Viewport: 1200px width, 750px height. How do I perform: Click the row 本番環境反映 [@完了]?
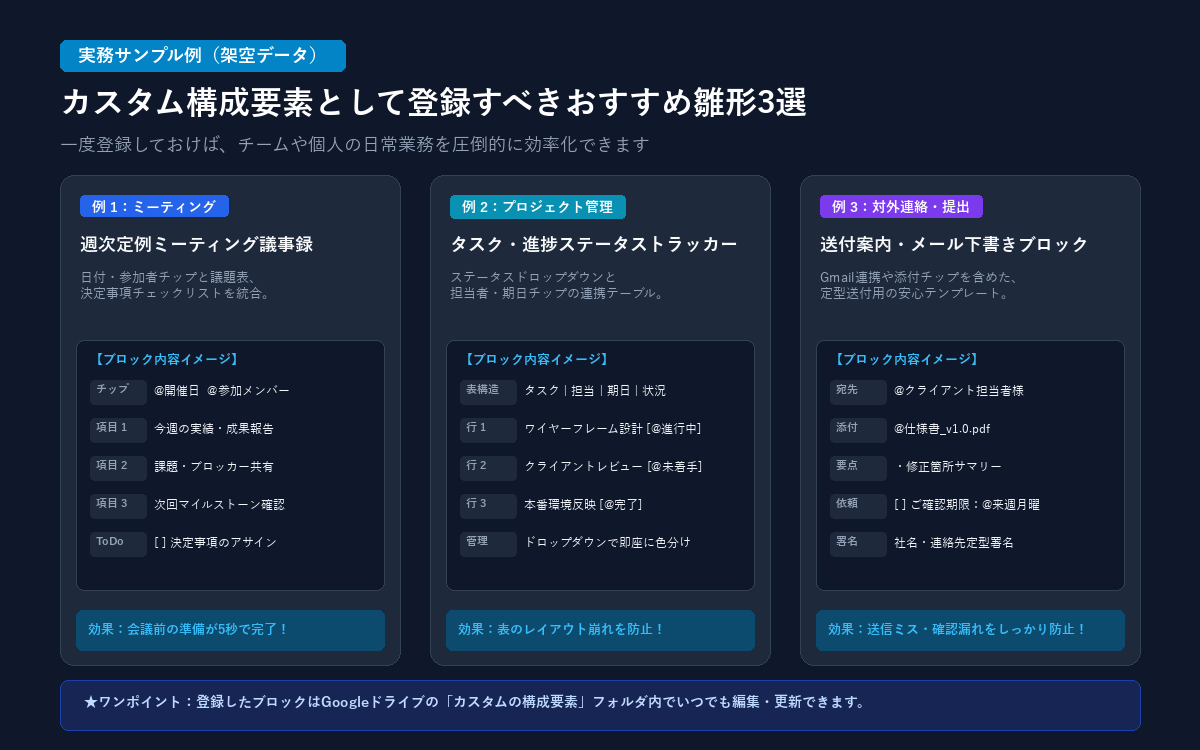tap(583, 505)
